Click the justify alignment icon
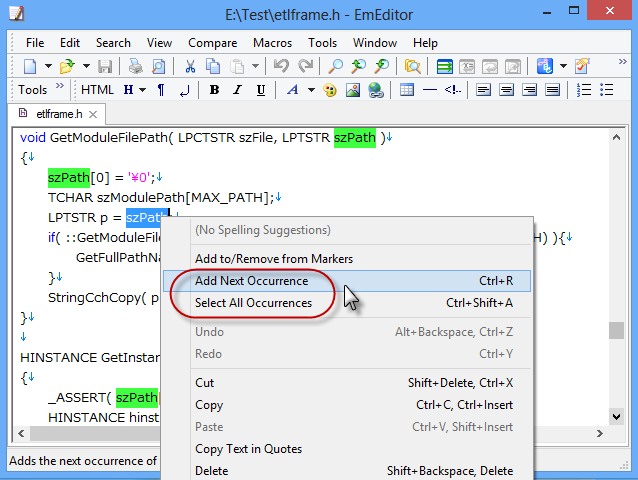638x480 pixels. pos(552,90)
